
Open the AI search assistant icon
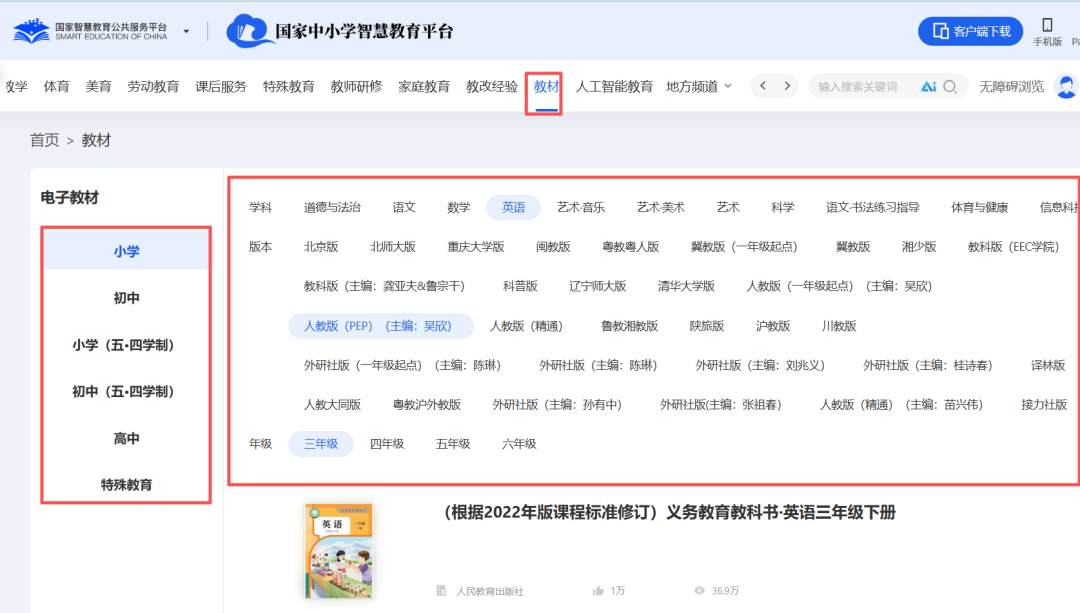930,86
